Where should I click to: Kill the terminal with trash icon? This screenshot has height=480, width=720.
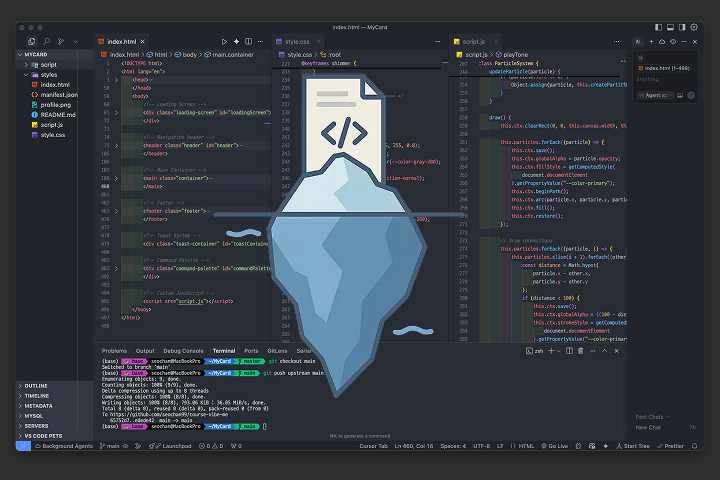(580, 351)
